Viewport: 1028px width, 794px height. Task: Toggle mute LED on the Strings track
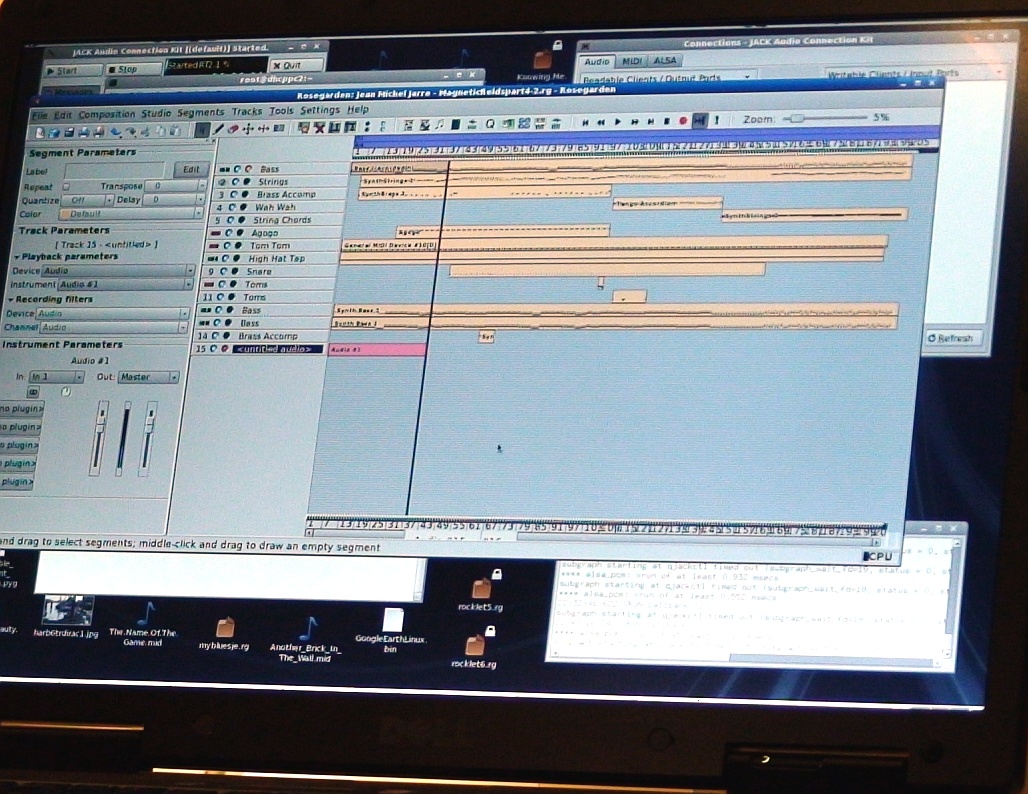click(x=235, y=182)
